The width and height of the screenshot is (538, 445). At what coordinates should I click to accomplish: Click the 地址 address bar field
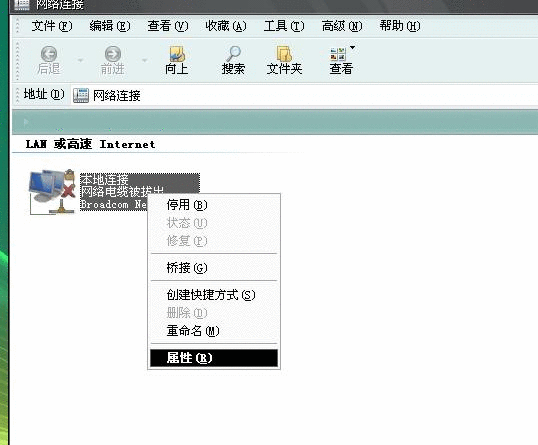pyautogui.click(x=304, y=95)
